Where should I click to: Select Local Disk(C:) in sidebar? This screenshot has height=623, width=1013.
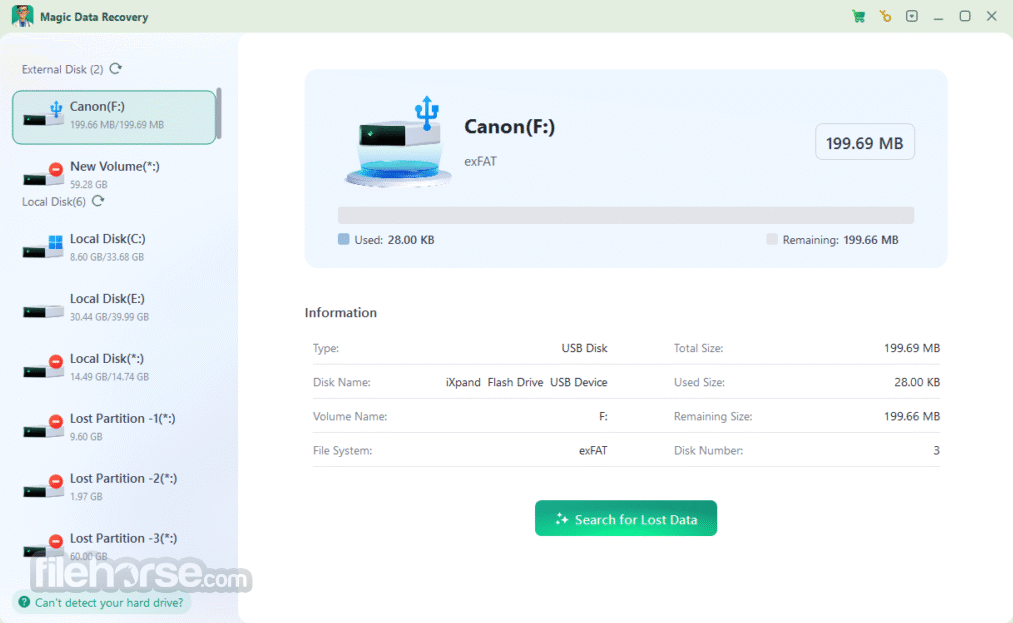tap(114, 247)
